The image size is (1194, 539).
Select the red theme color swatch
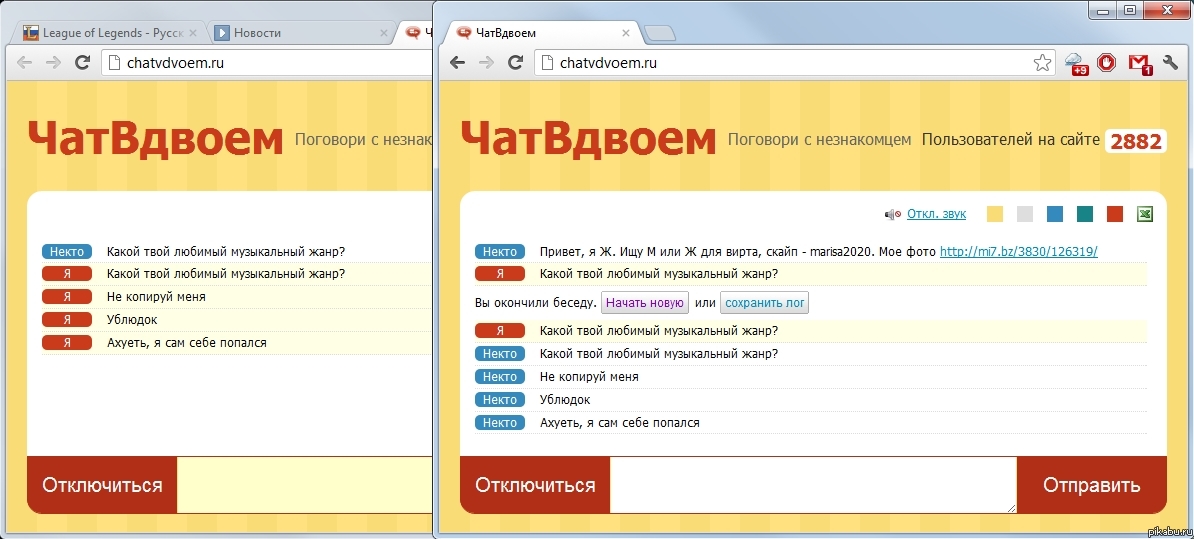[x=1115, y=215]
